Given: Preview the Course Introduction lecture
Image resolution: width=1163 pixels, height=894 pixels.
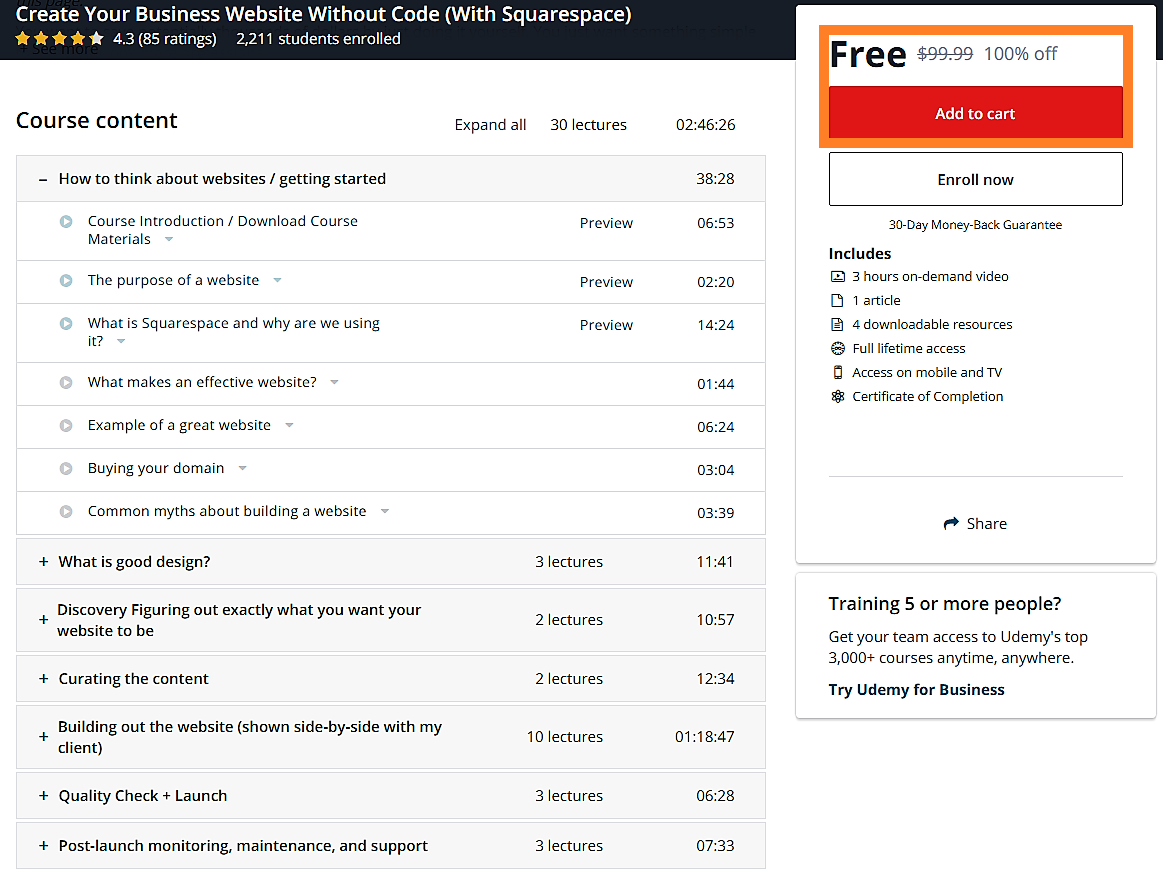Looking at the screenshot, I should (606, 223).
